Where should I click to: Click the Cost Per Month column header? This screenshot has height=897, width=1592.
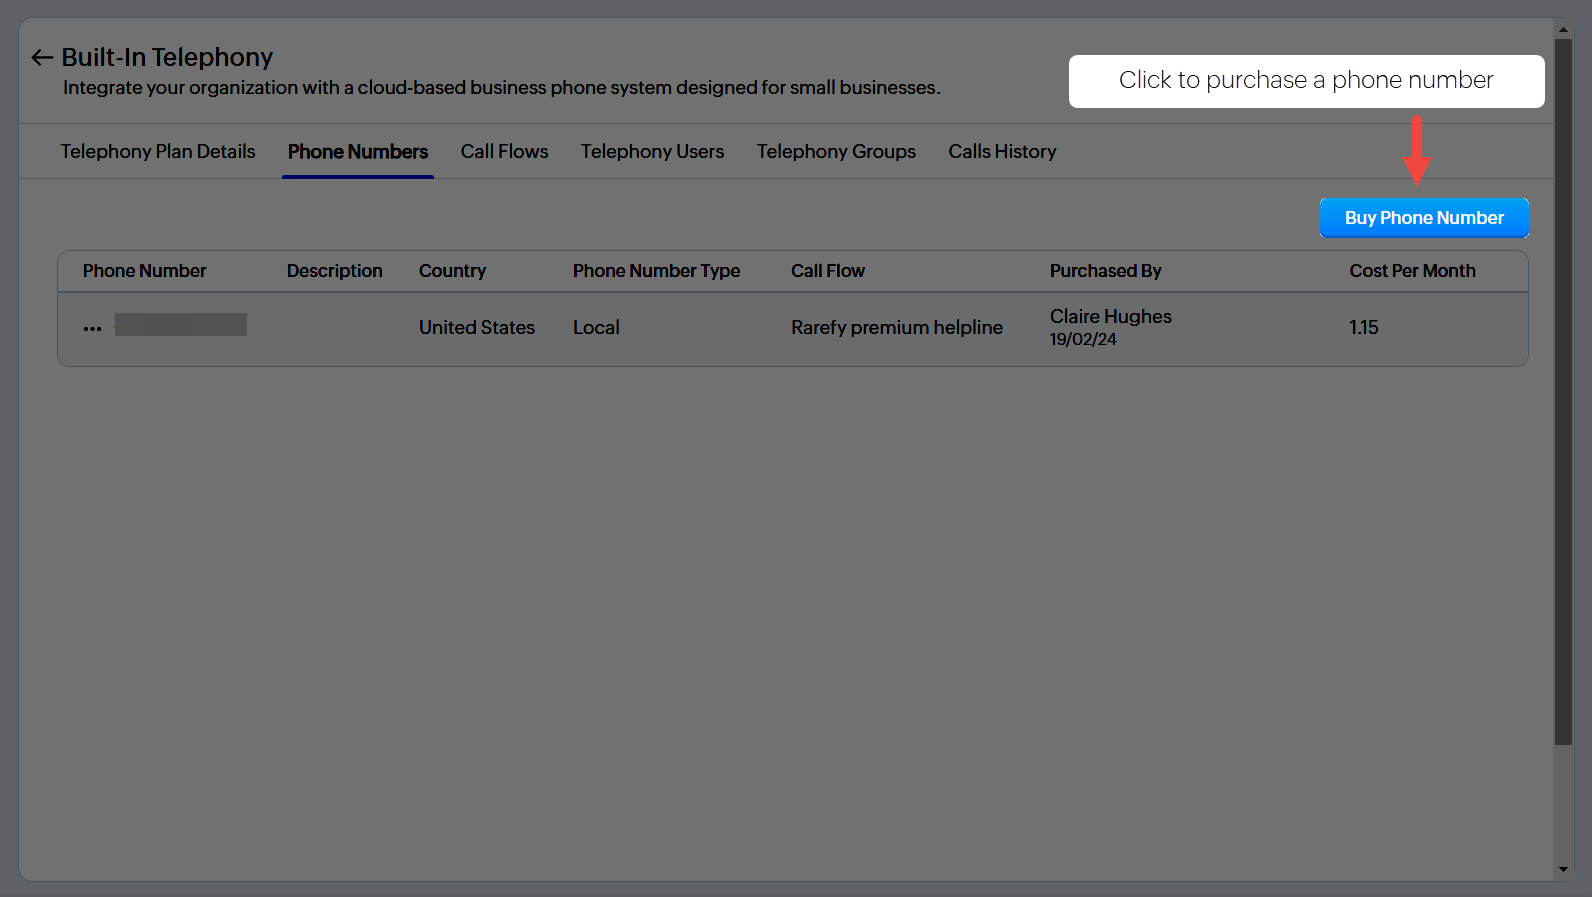[x=1412, y=271]
